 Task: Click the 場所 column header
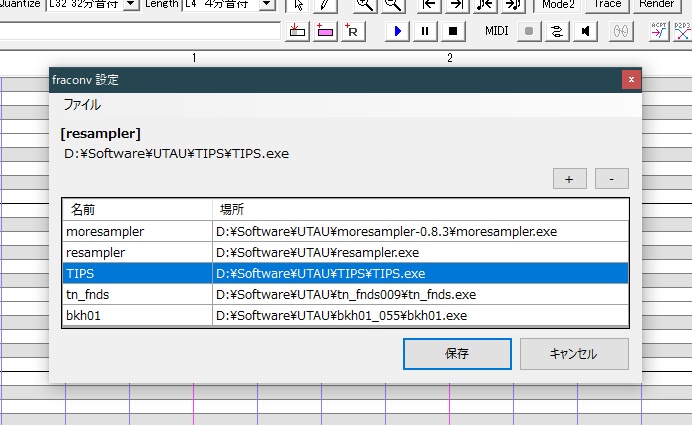click(x=421, y=210)
